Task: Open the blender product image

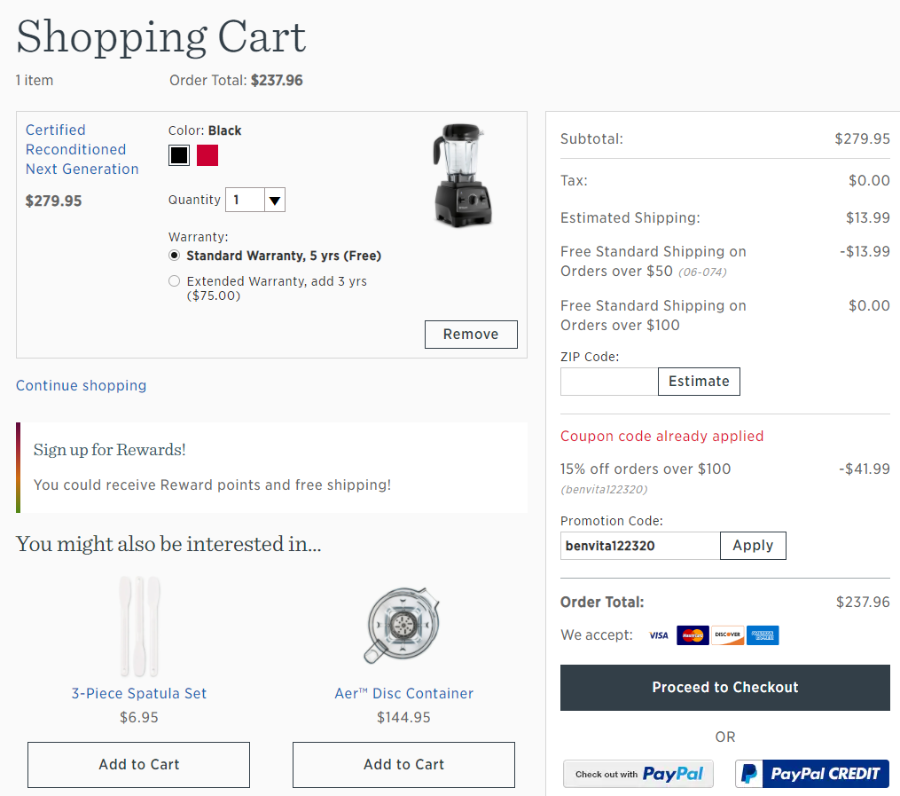Action: 462,175
